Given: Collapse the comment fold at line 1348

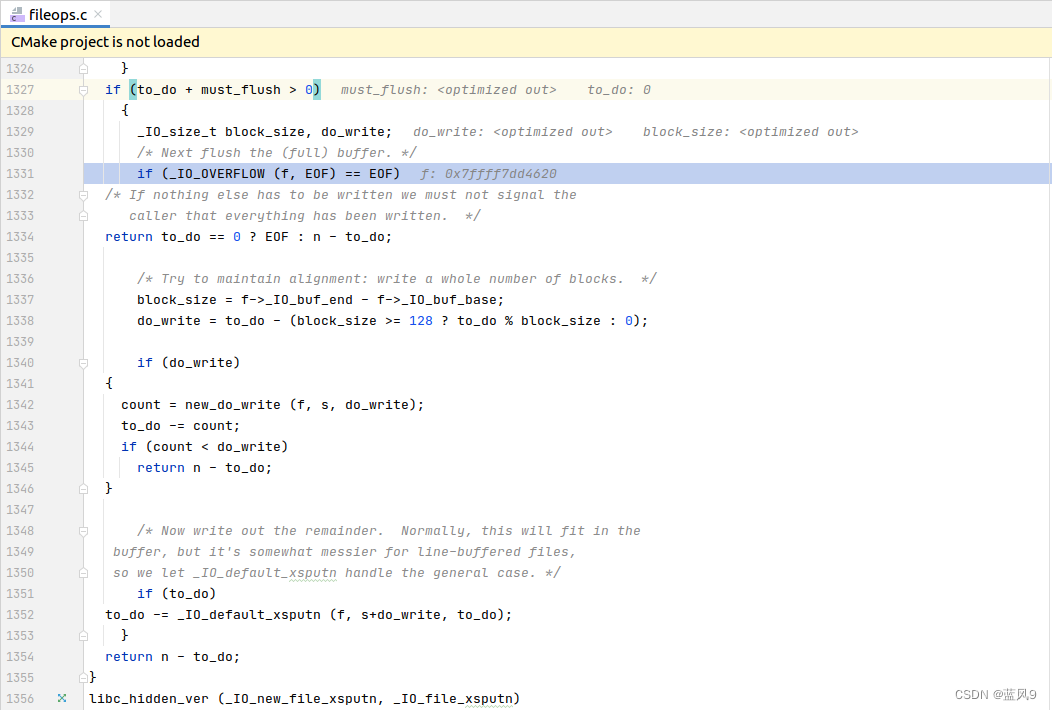Looking at the screenshot, I should (83, 530).
